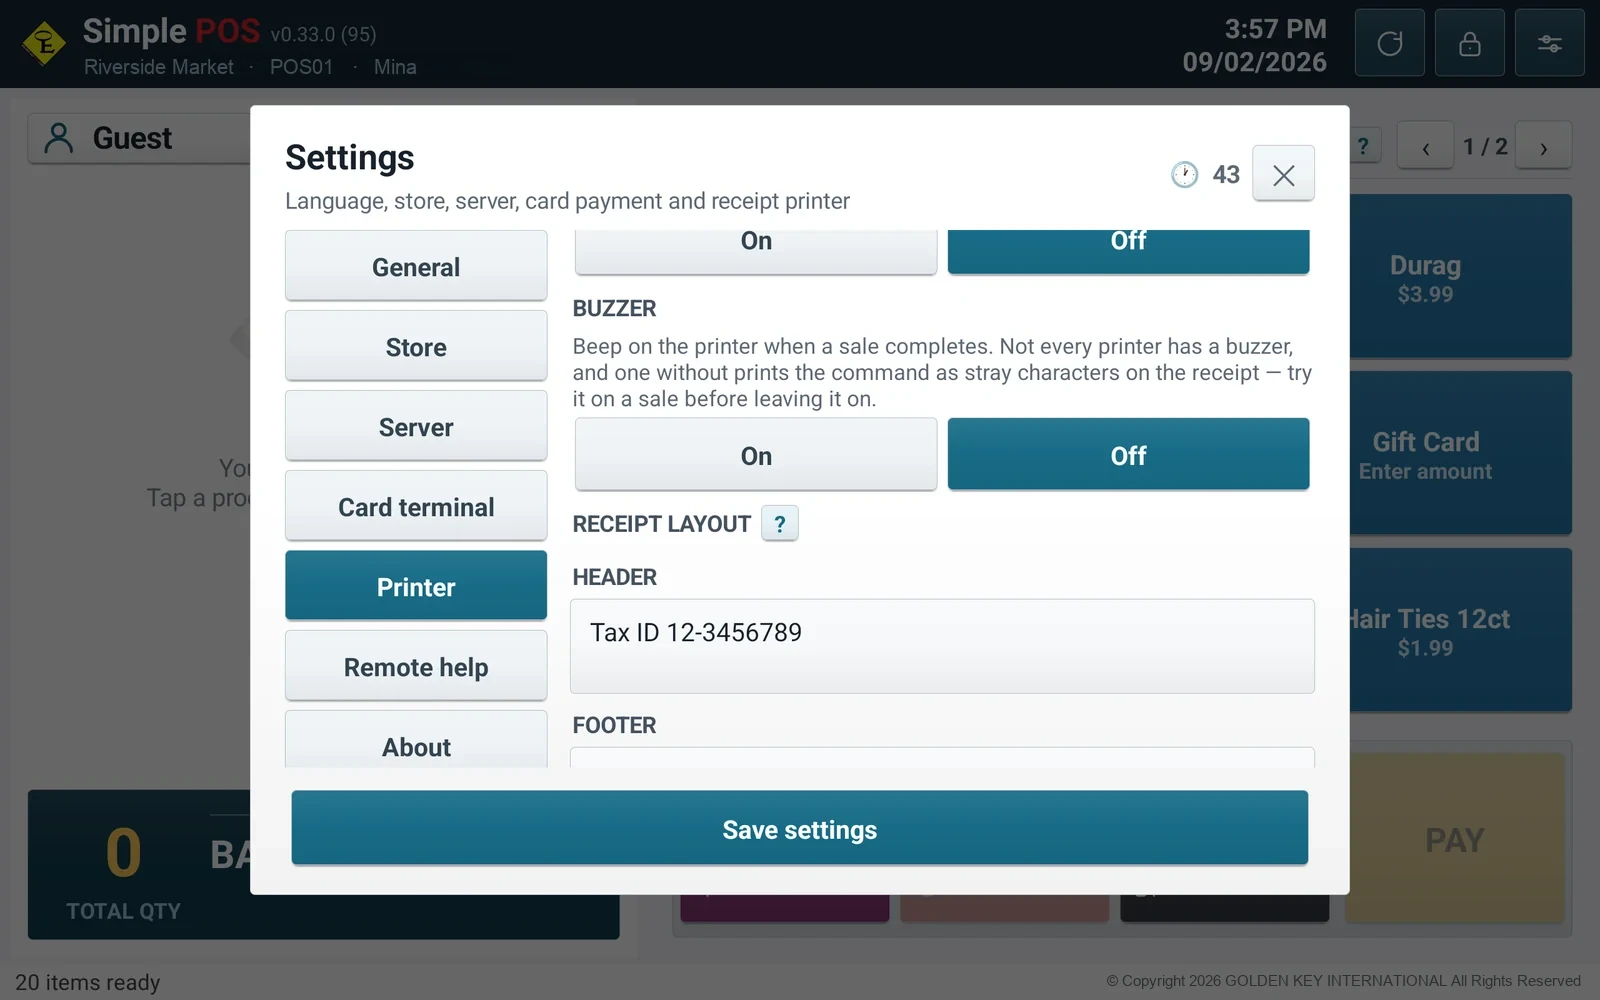Click the 'TOTAL QTY' label

[124, 911]
